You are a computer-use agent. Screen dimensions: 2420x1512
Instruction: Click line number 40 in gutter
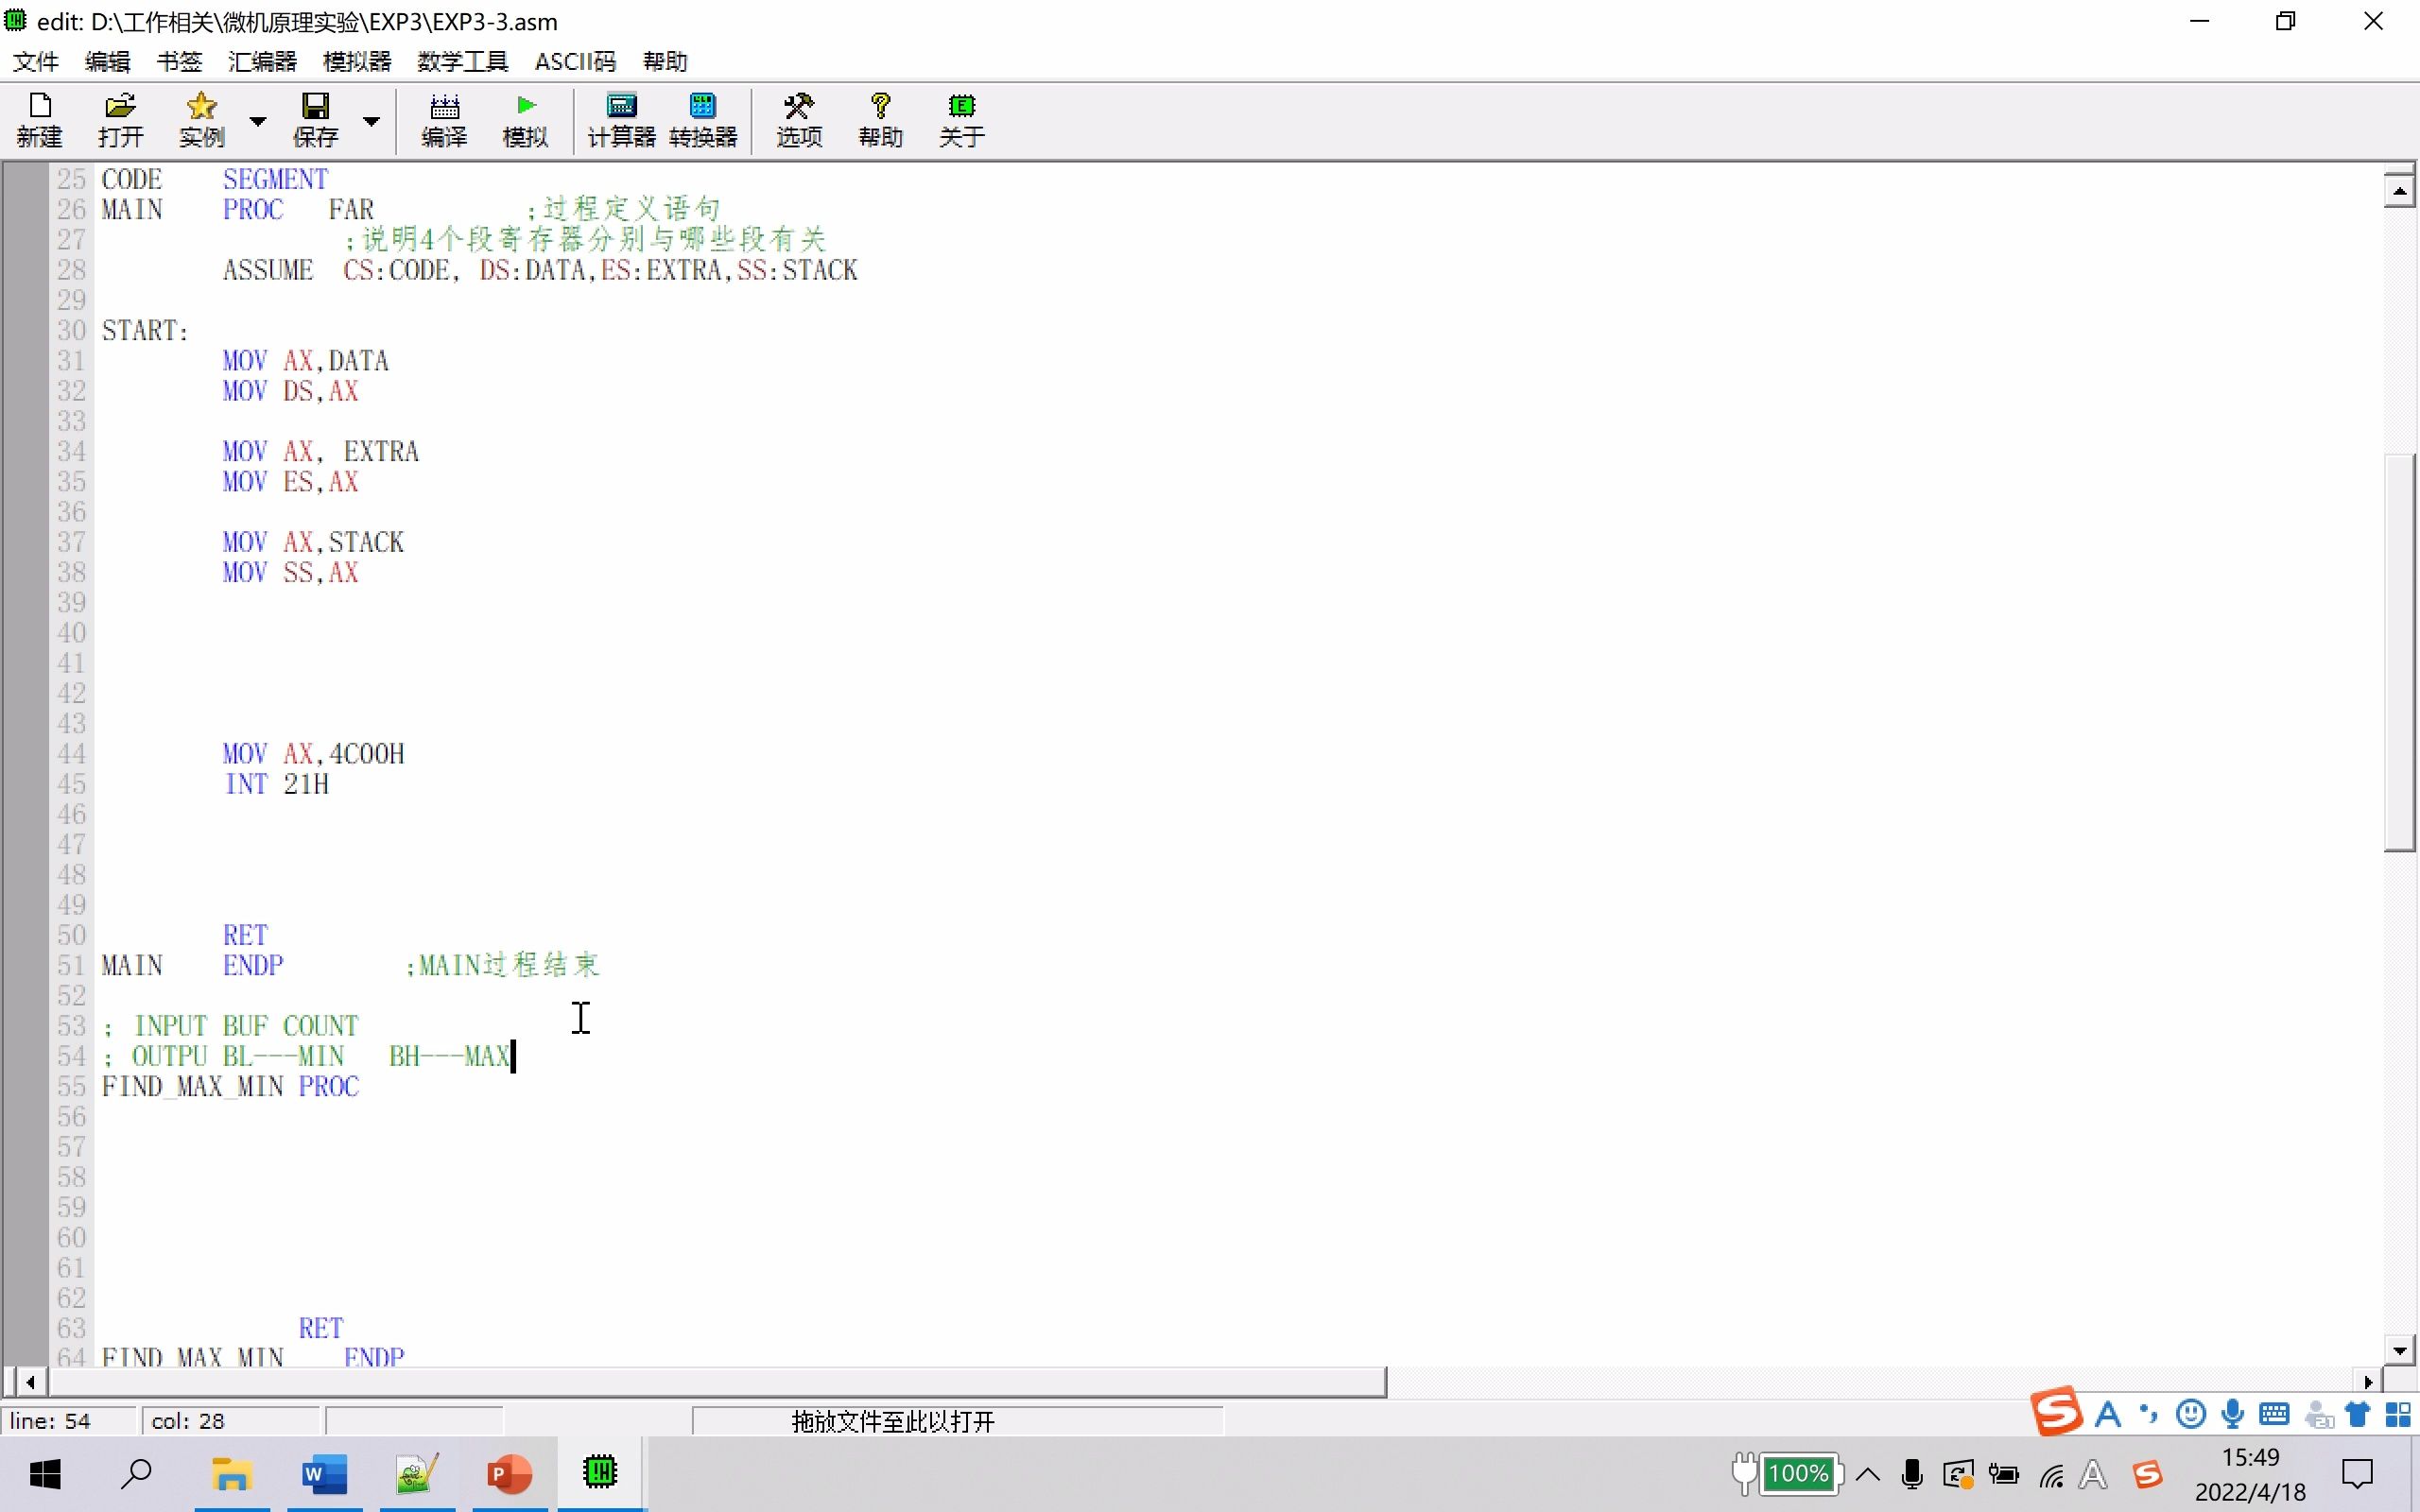click(71, 633)
